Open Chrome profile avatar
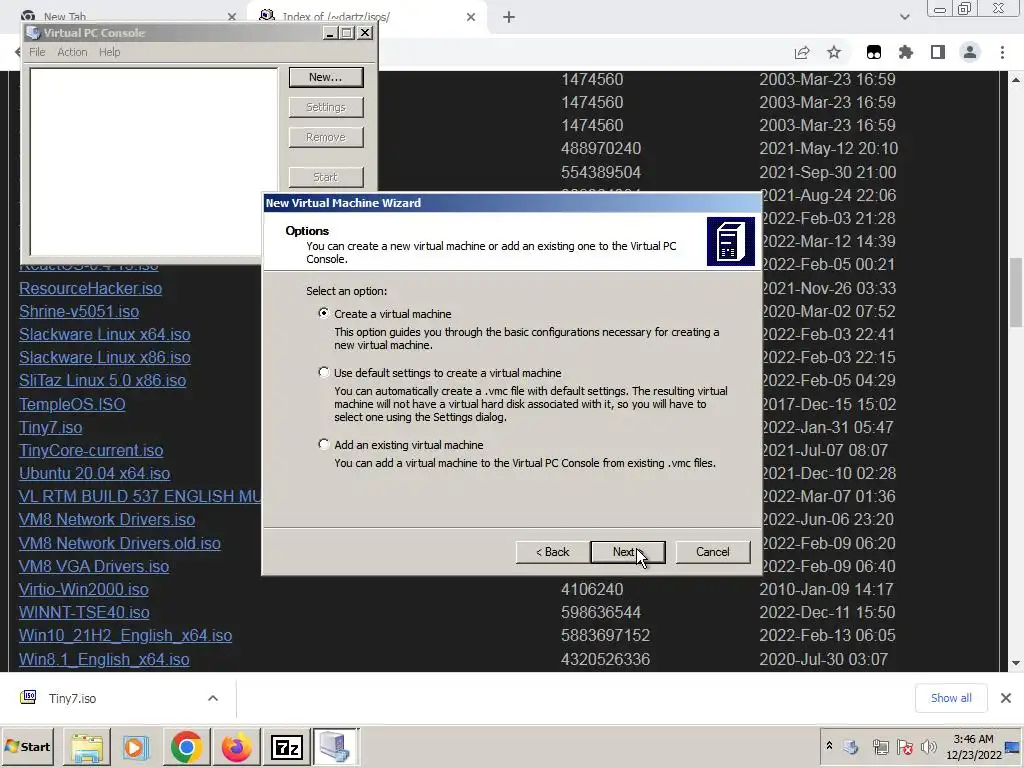The width and height of the screenshot is (1024, 768). pyautogui.click(x=970, y=52)
